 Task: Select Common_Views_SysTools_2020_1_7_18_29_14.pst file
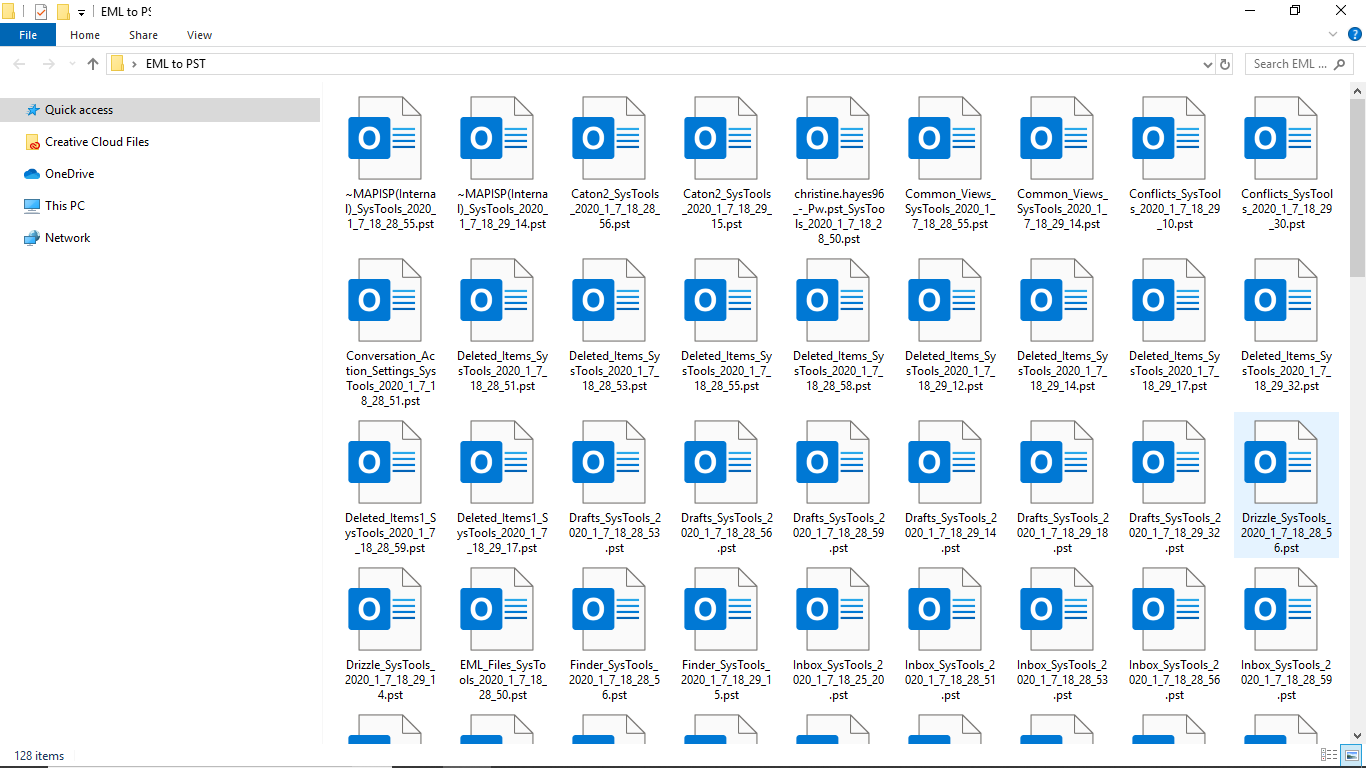[x=1061, y=163]
